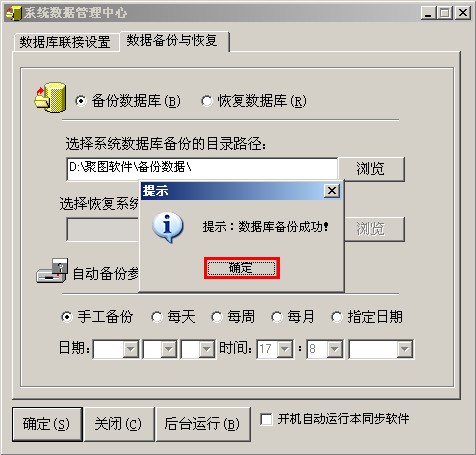Switch to 数据库联接设置 tab
476x455 pixels.
coord(66,43)
